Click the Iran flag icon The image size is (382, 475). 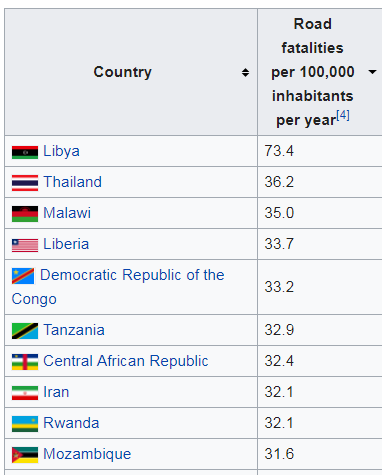25,393
